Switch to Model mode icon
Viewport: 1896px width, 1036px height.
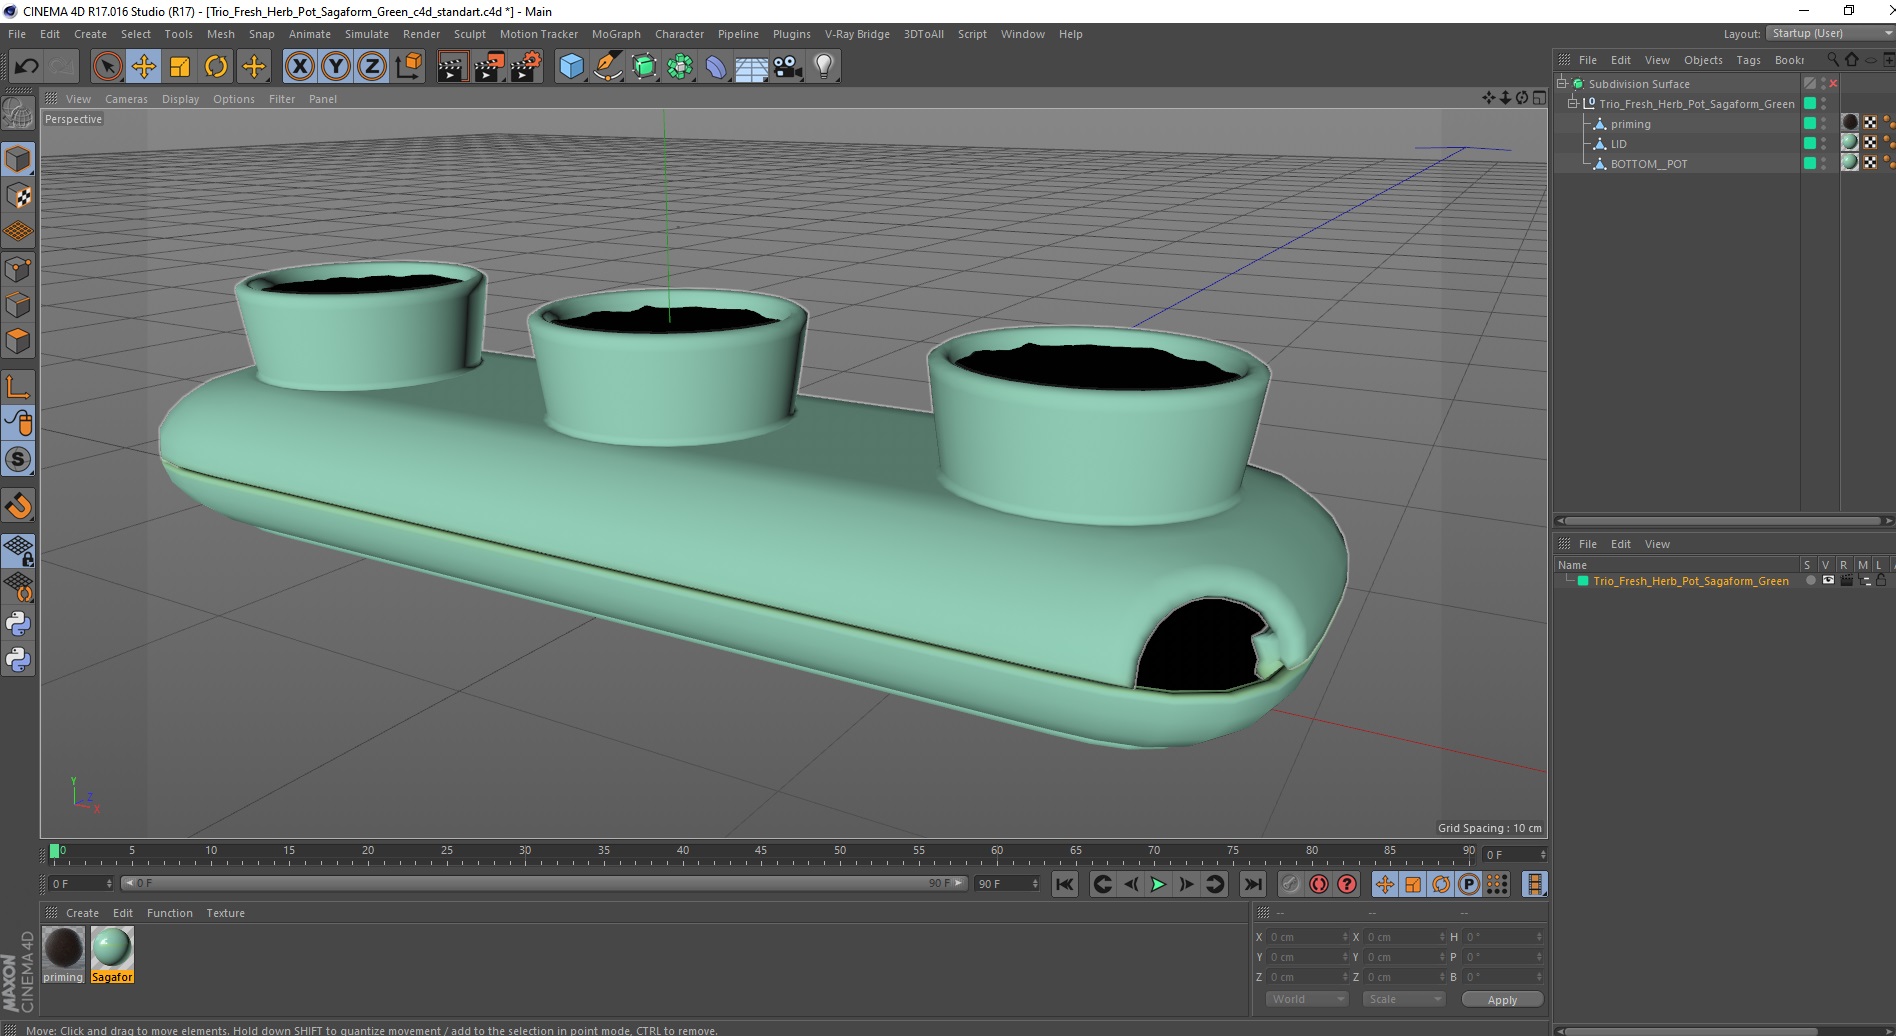[18, 159]
